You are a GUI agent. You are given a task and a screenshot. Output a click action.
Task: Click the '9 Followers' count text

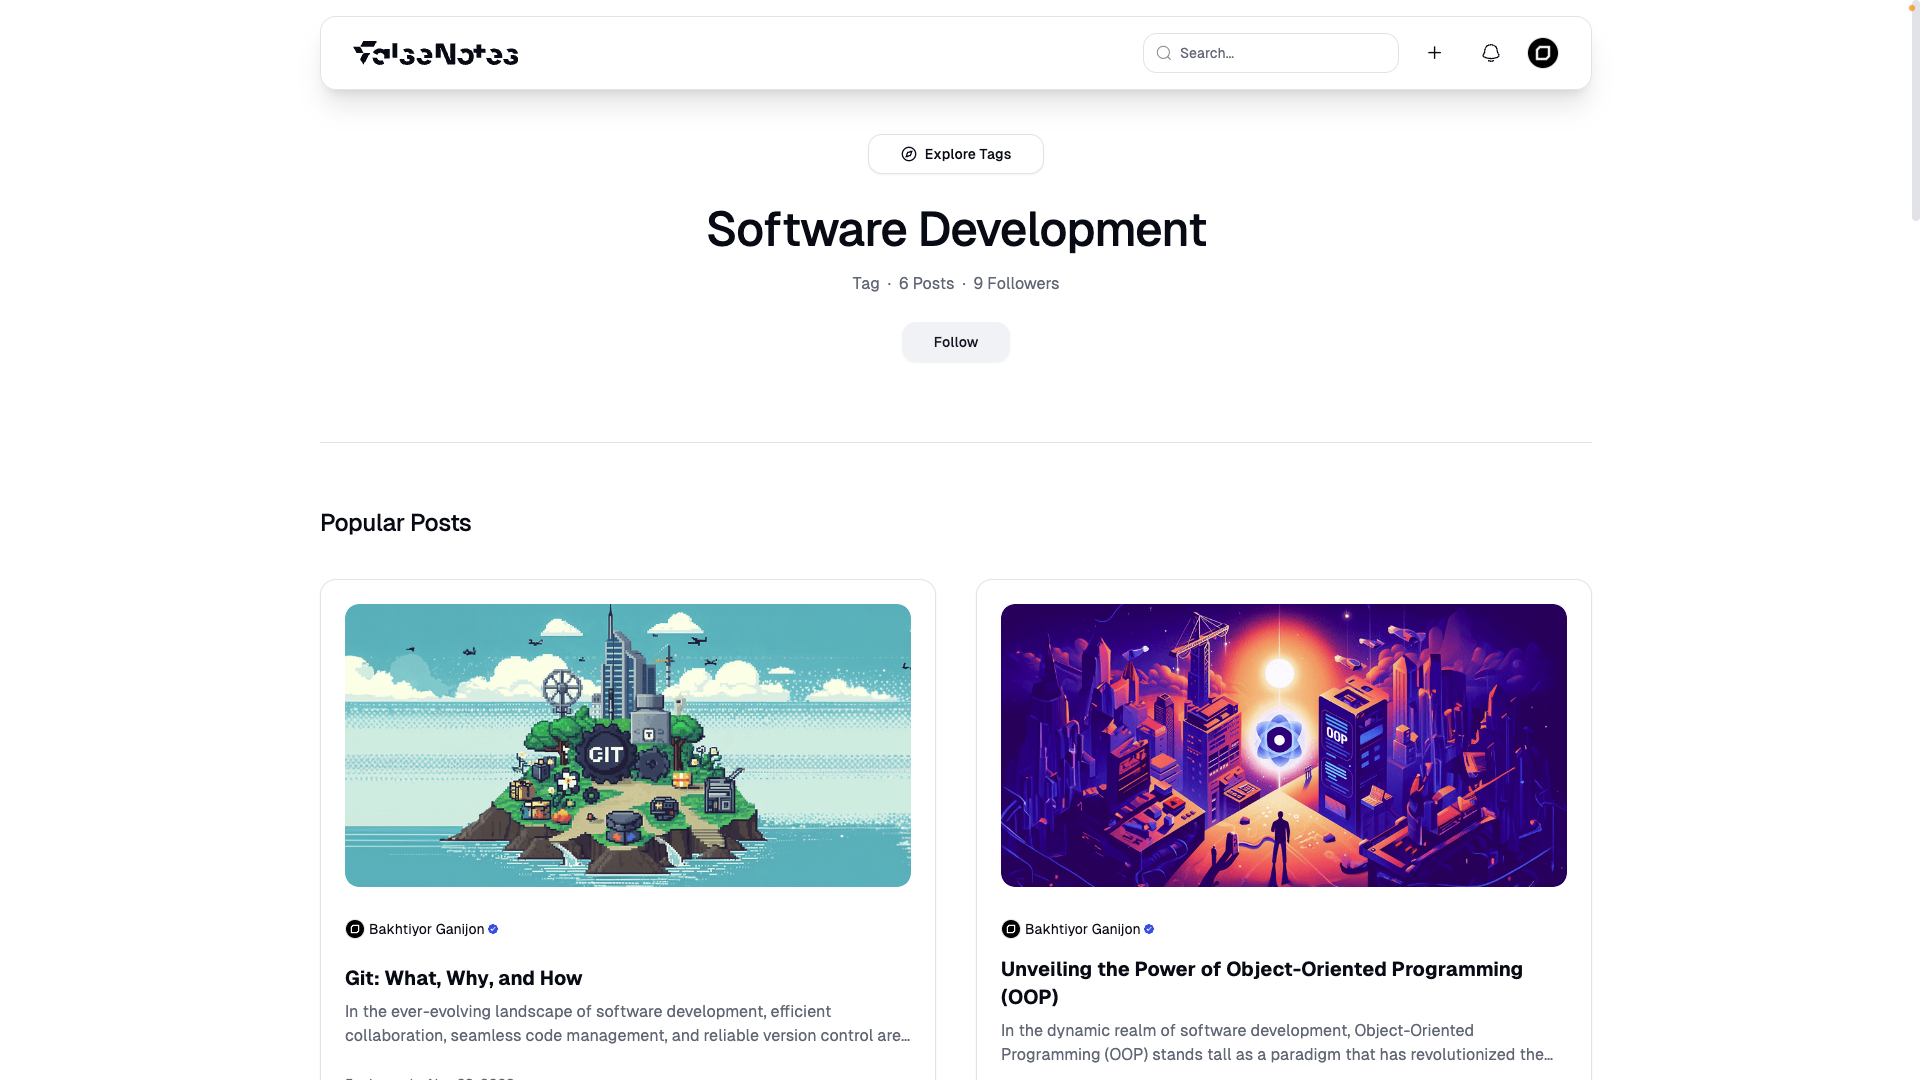point(1016,284)
